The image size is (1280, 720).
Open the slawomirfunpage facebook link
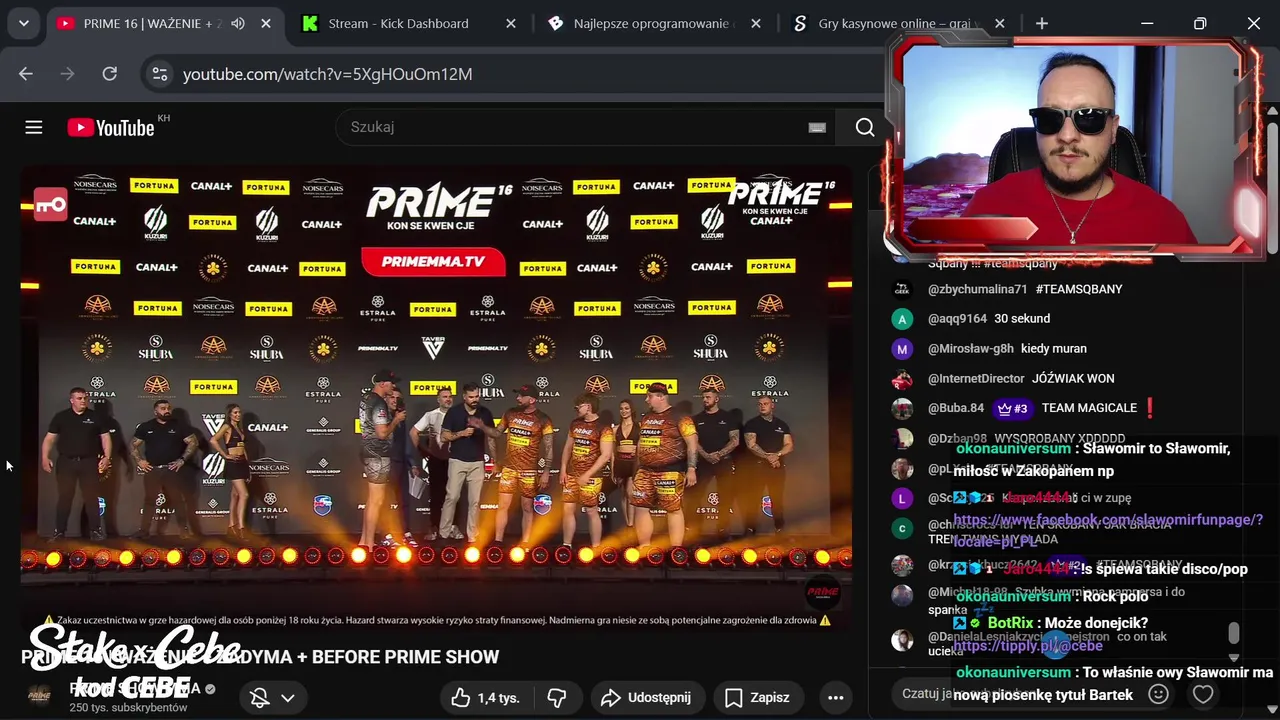point(1108,529)
